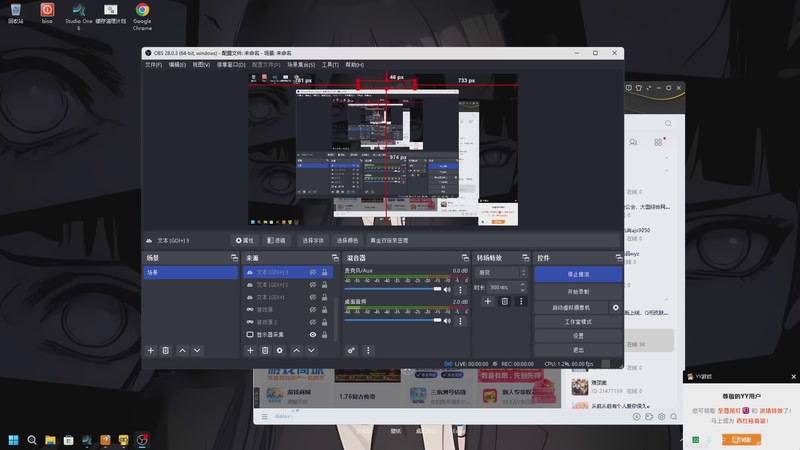Viewport: 800px width, 450px height.
Task: Show the 文本 (GDI+) 3 source
Action: pos(313,272)
